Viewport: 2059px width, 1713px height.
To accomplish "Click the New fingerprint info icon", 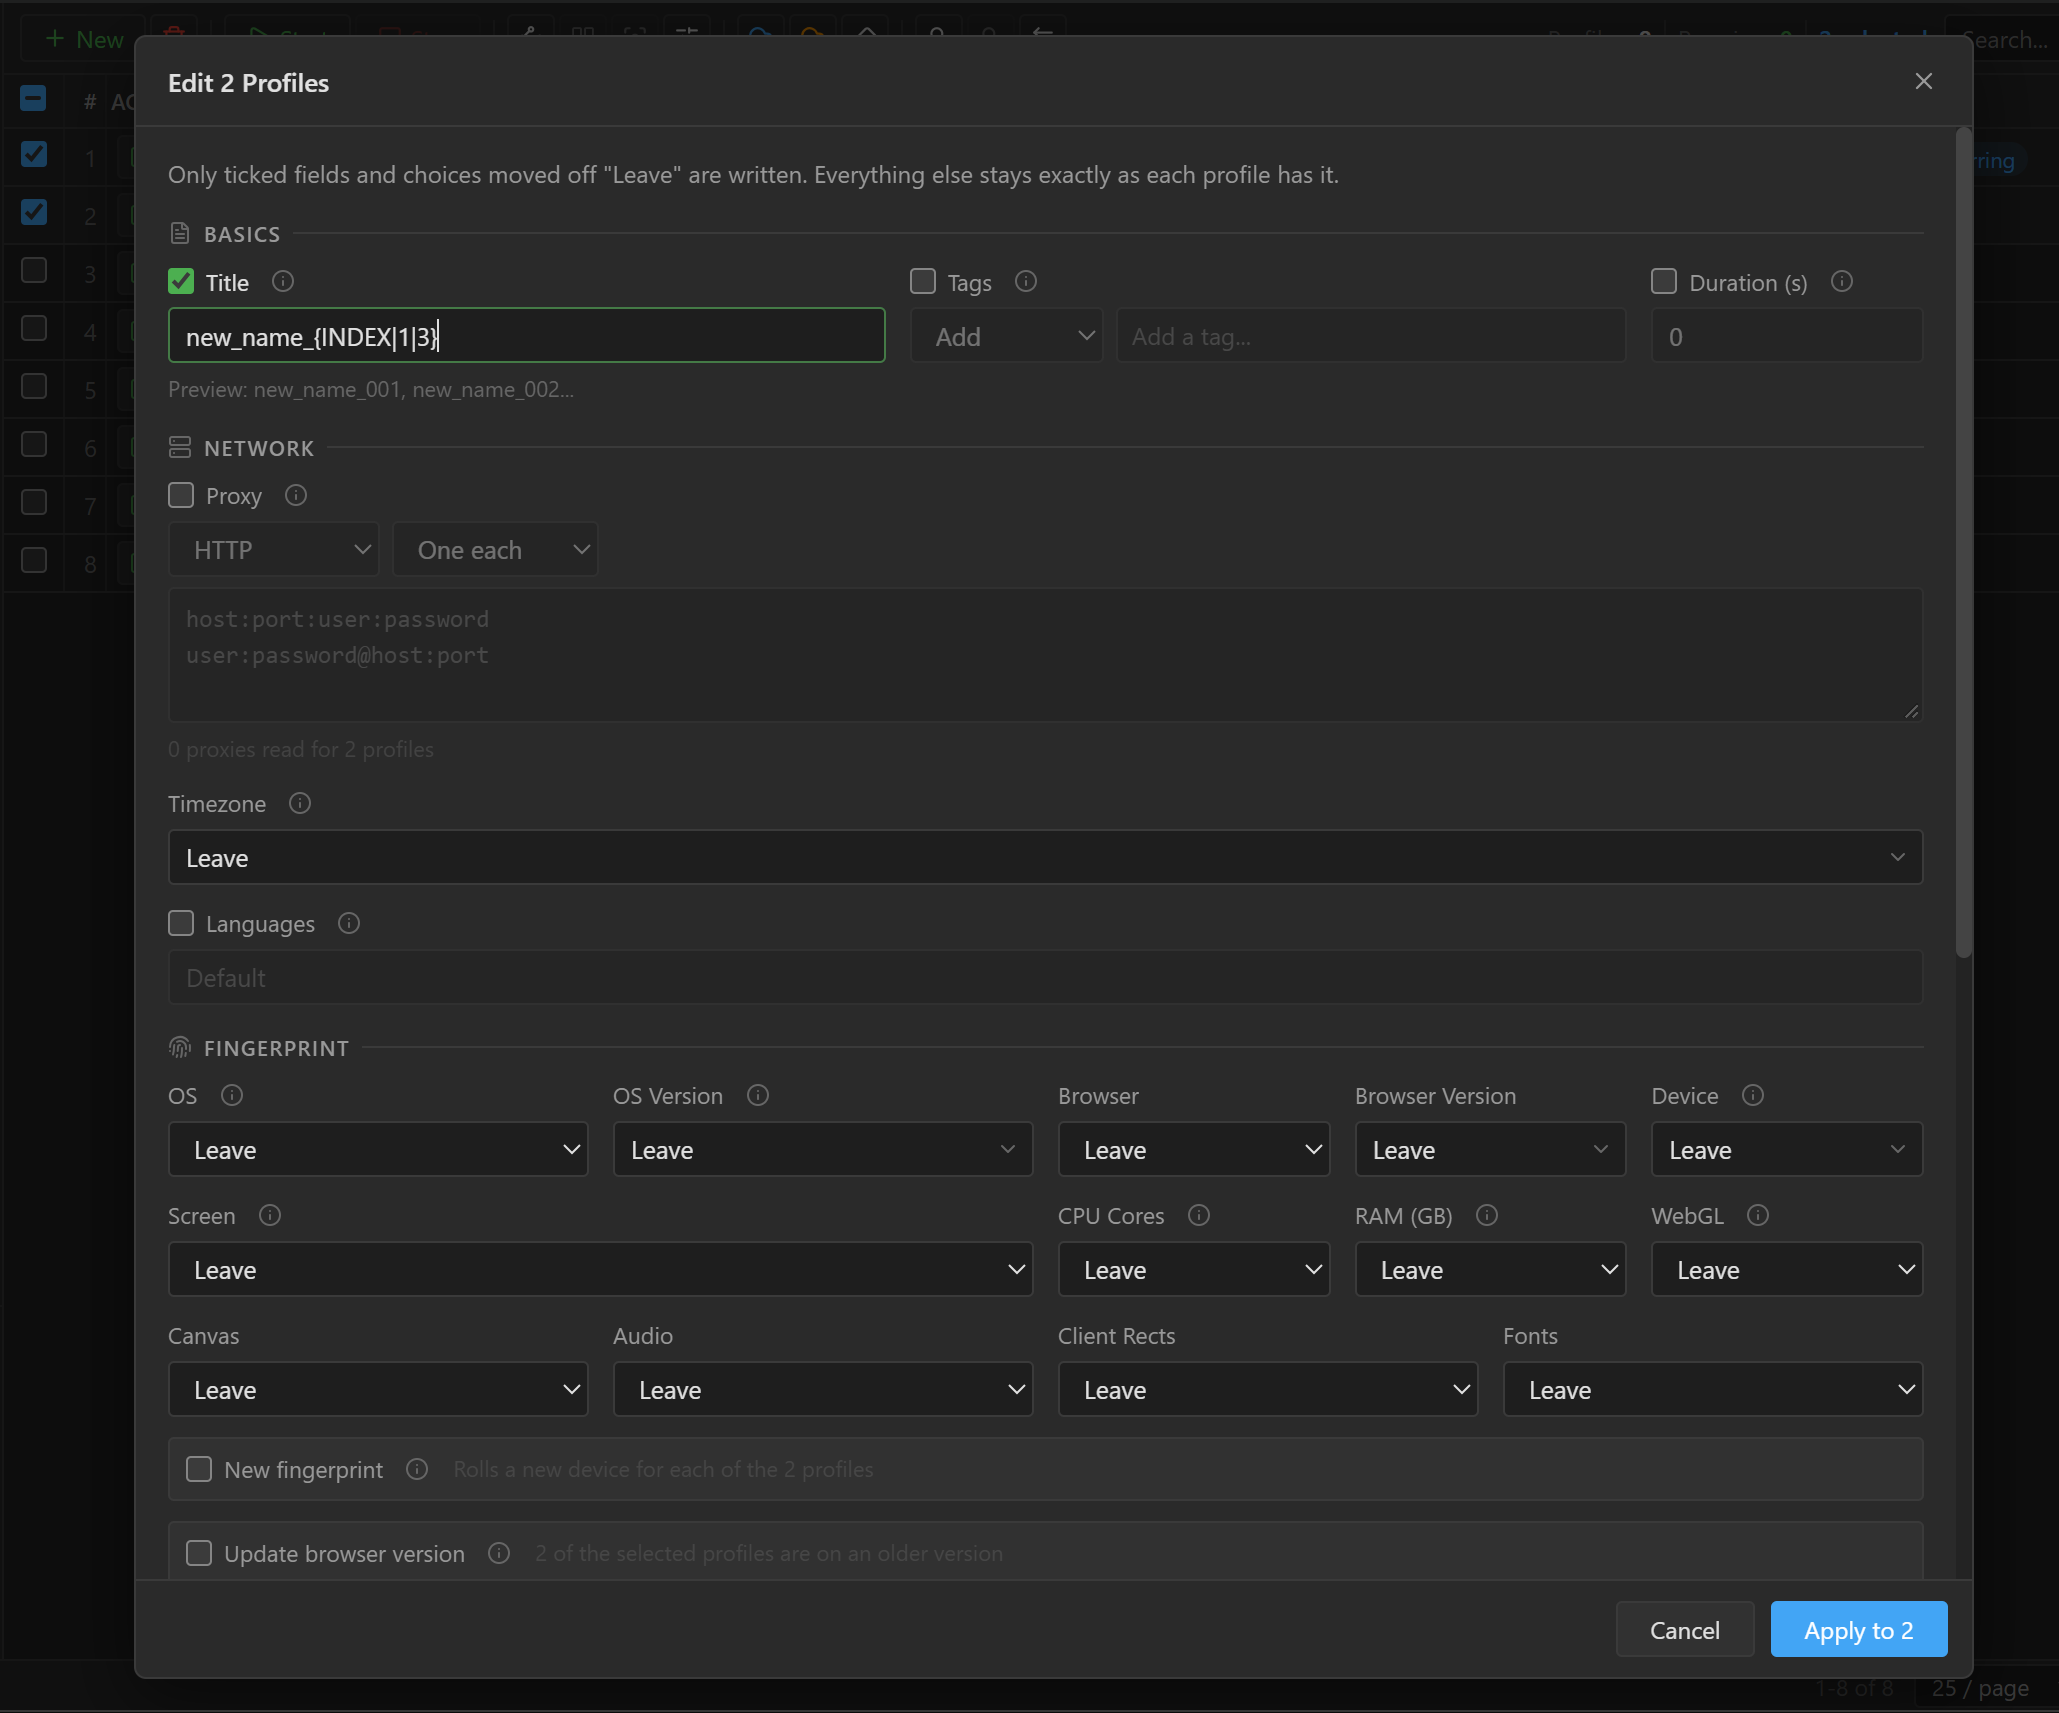I will coord(417,1469).
